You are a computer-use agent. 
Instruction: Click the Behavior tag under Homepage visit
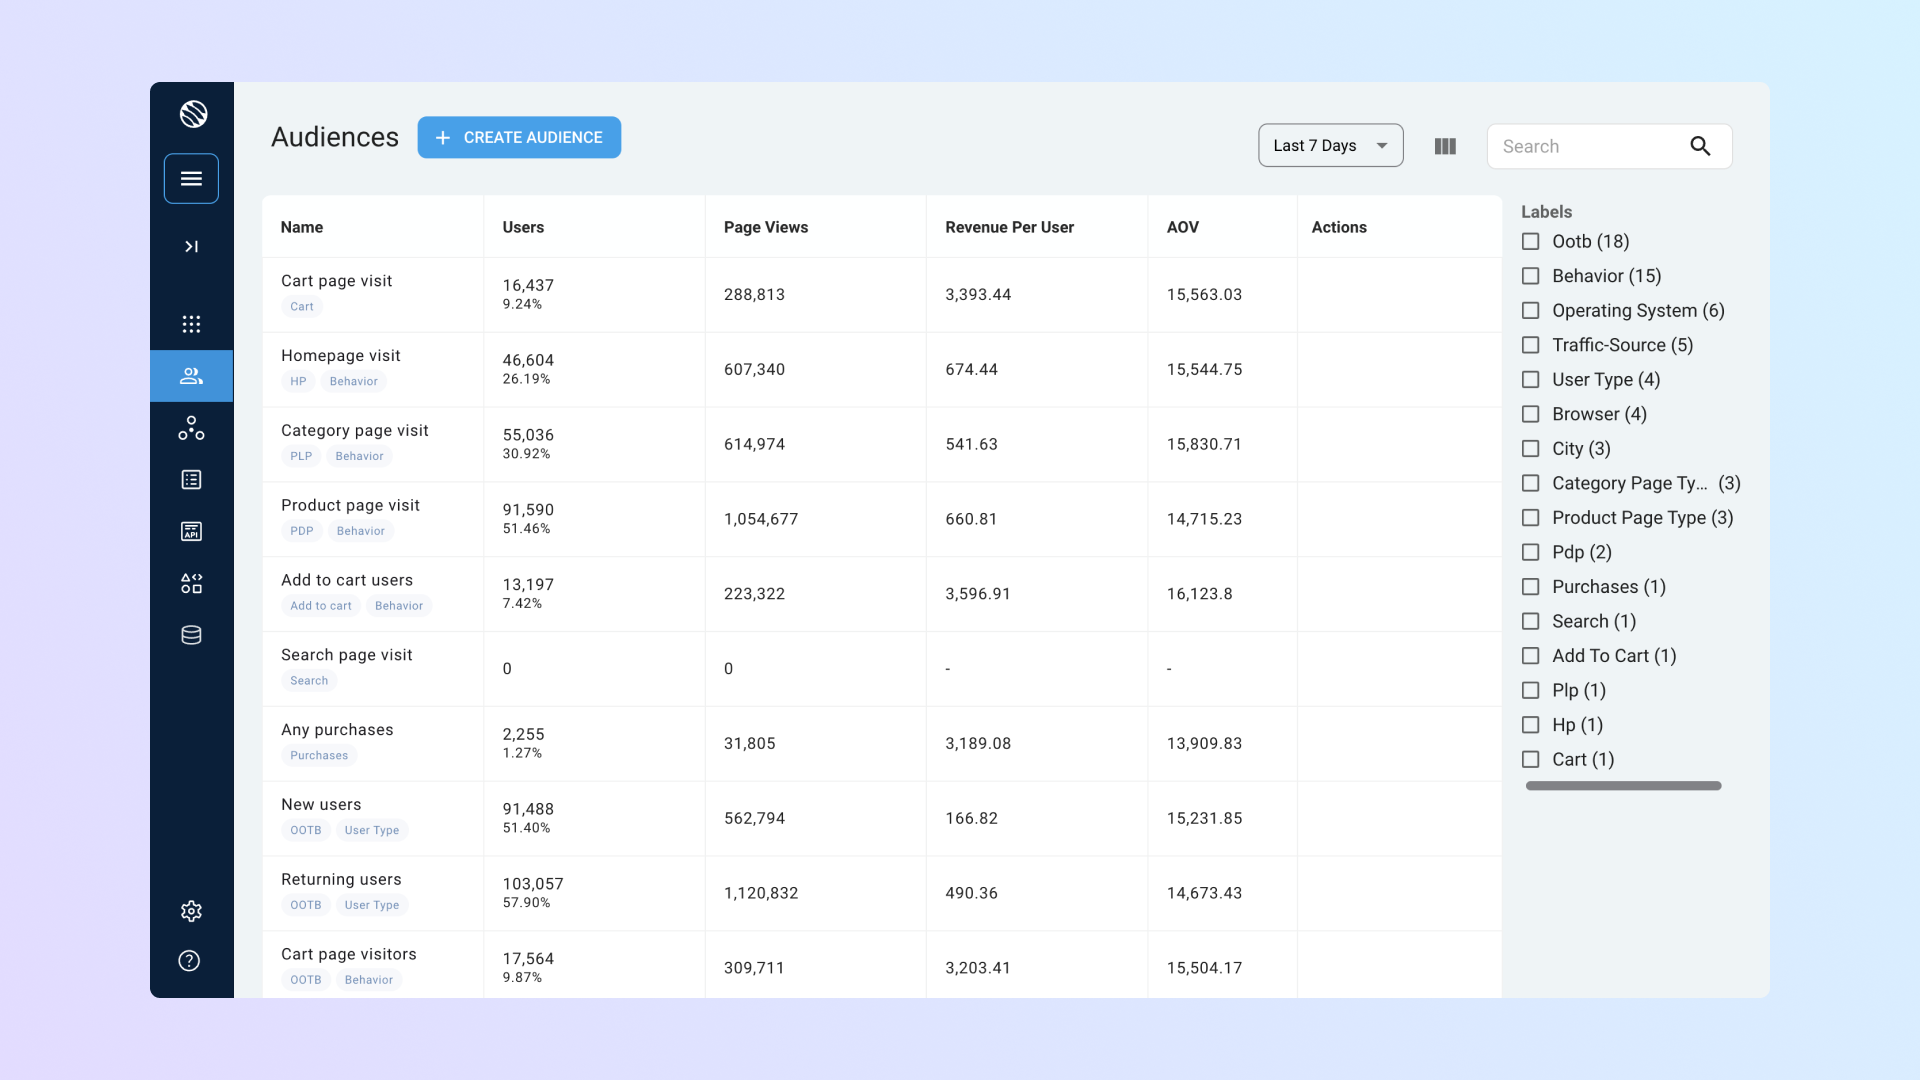click(353, 381)
